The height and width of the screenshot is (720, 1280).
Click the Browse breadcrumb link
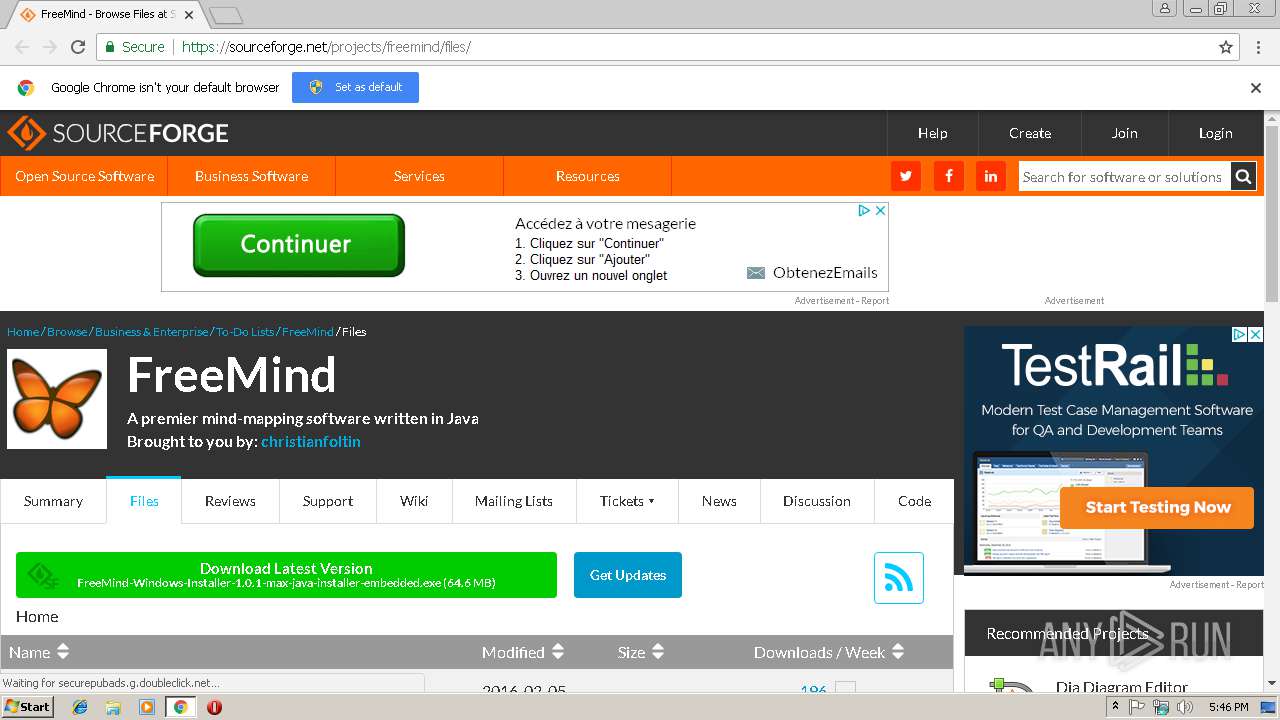(67, 332)
